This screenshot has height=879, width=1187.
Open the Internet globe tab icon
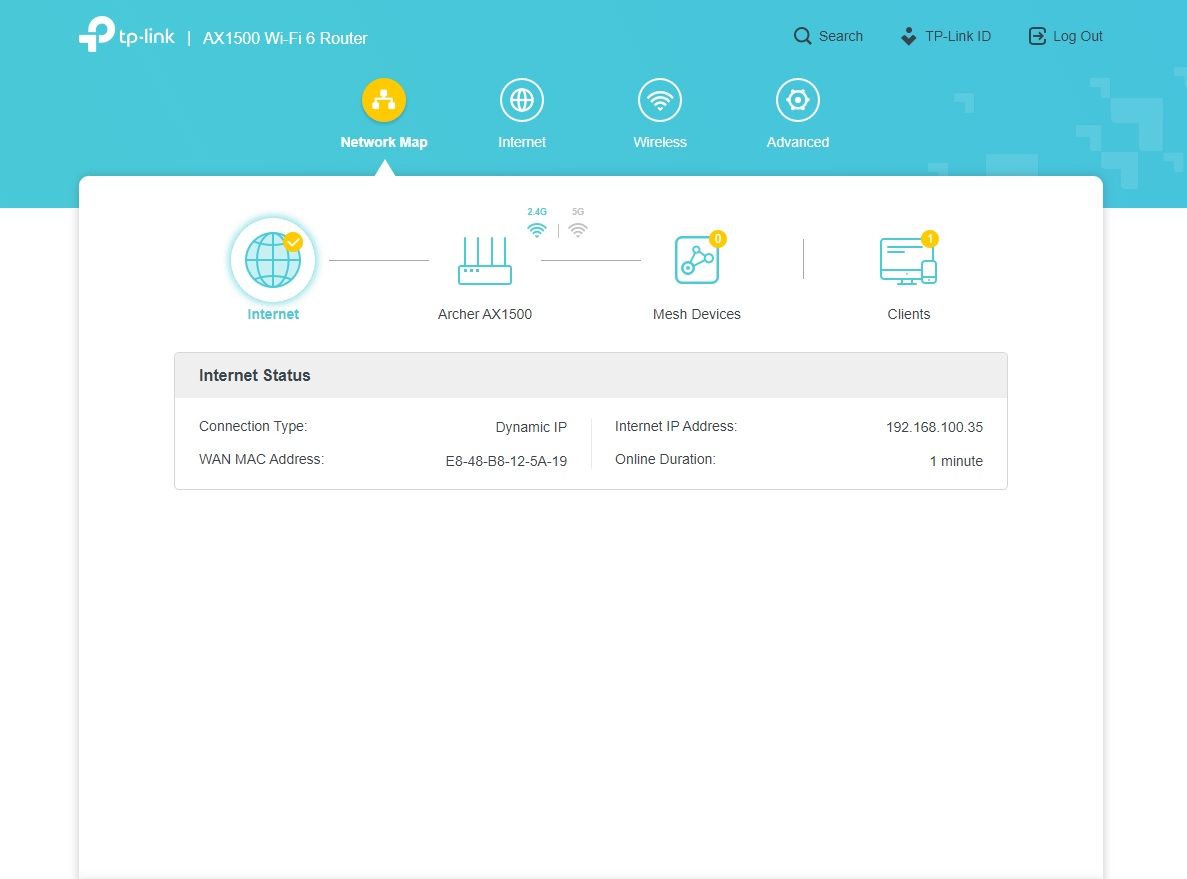[x=522, y=100]
